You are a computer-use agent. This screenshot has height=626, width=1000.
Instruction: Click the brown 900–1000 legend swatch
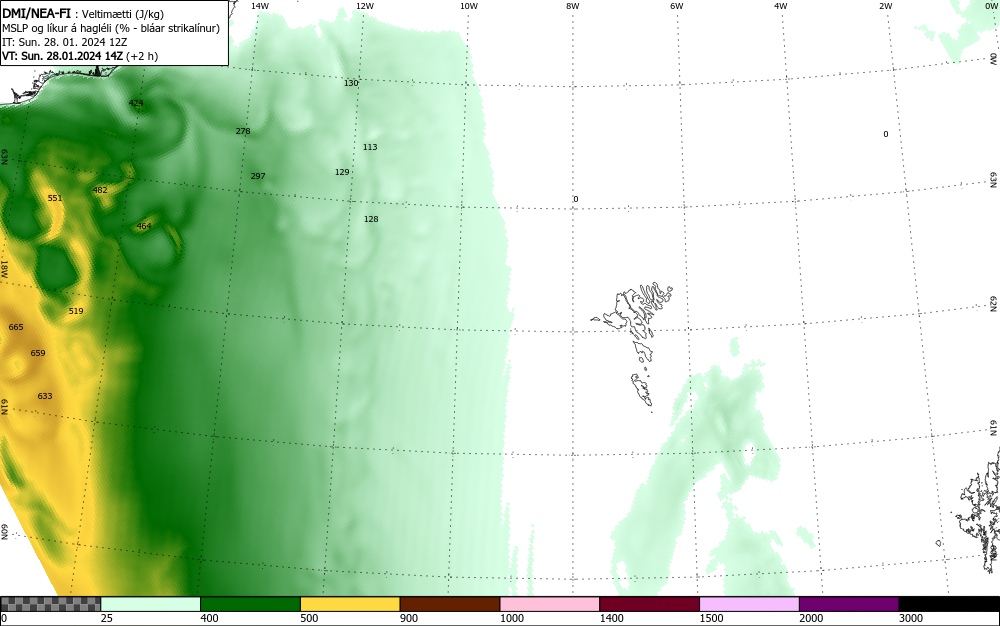pyautogui.click(x=450, y=604)
